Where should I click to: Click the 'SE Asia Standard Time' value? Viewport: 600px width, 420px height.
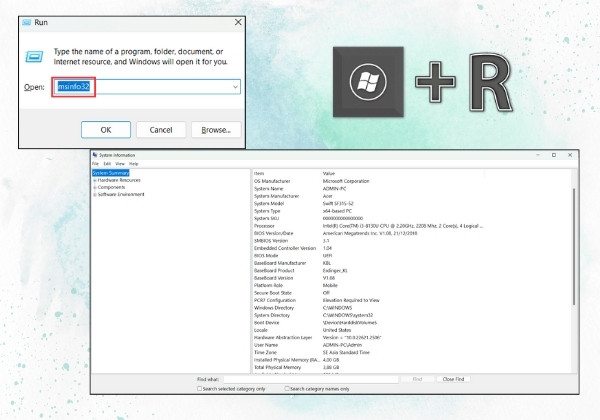(x=346, y=352)
